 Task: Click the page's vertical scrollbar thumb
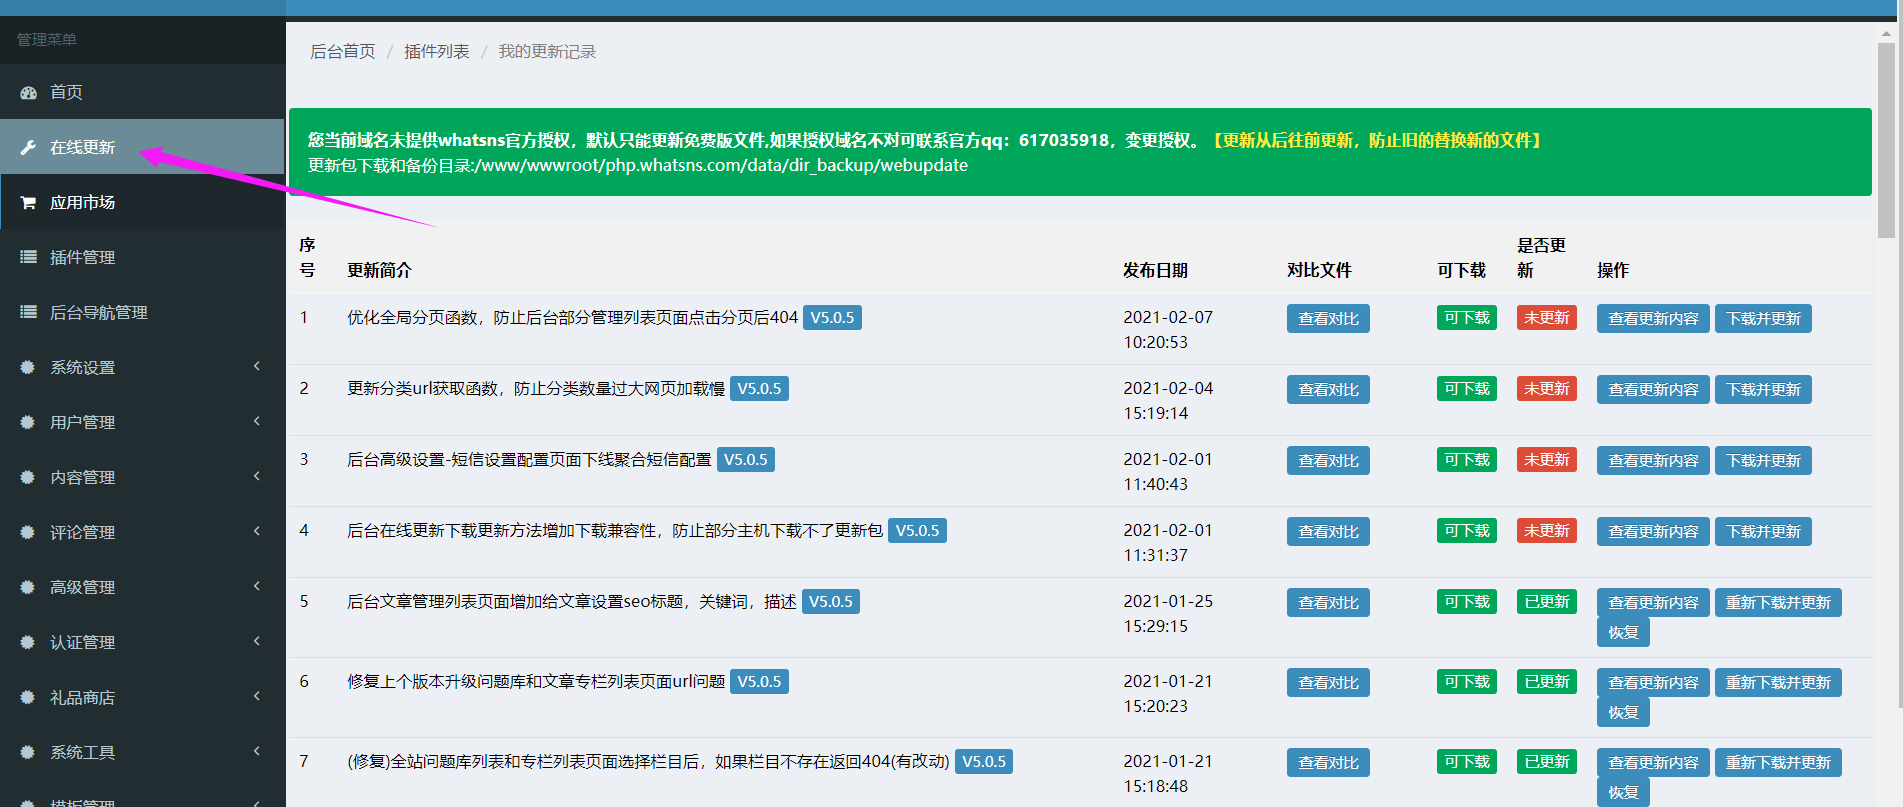1886,140
